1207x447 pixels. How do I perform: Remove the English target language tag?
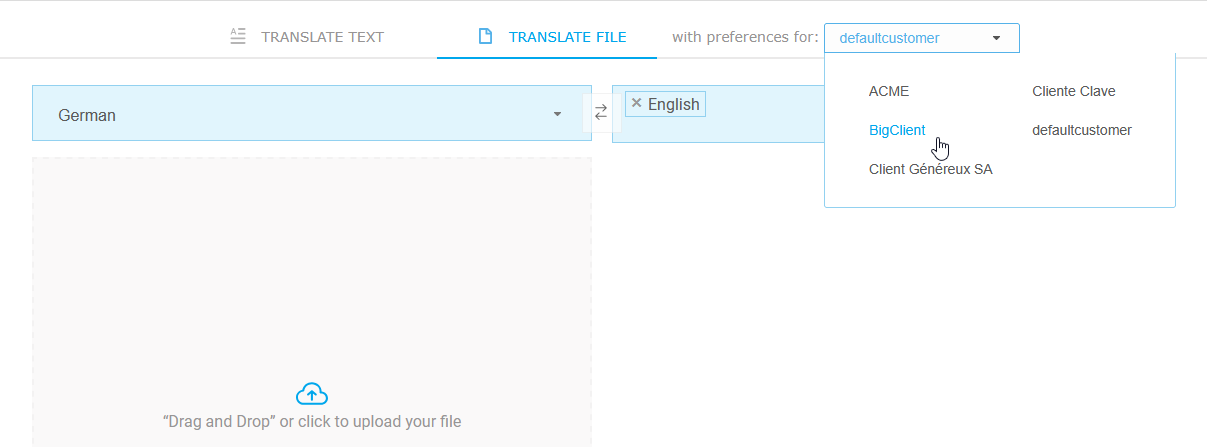[636, 103]
